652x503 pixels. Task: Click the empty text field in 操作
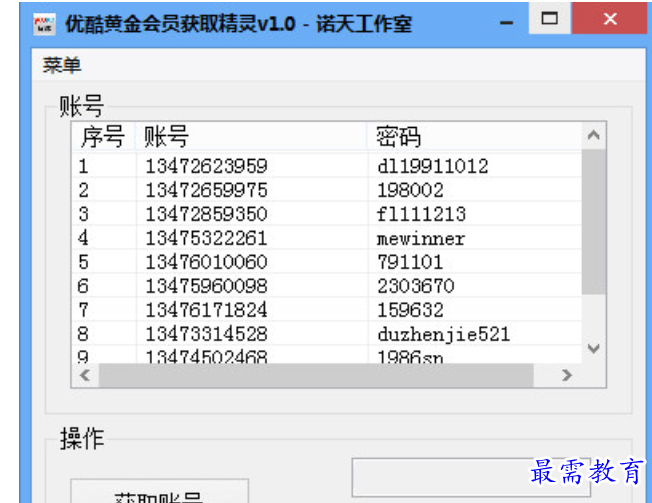(x=471, y=478)
